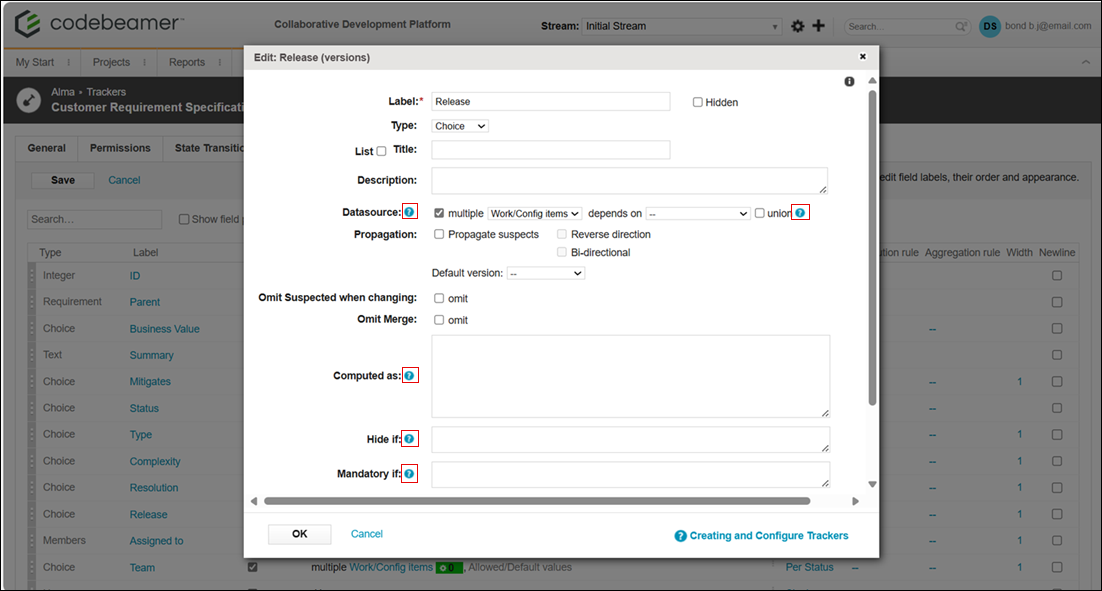Viewport: 1102px width, 591px height.
Task: Check omit for Omit Suspected when changing
Action: click(x=439, y=298)
